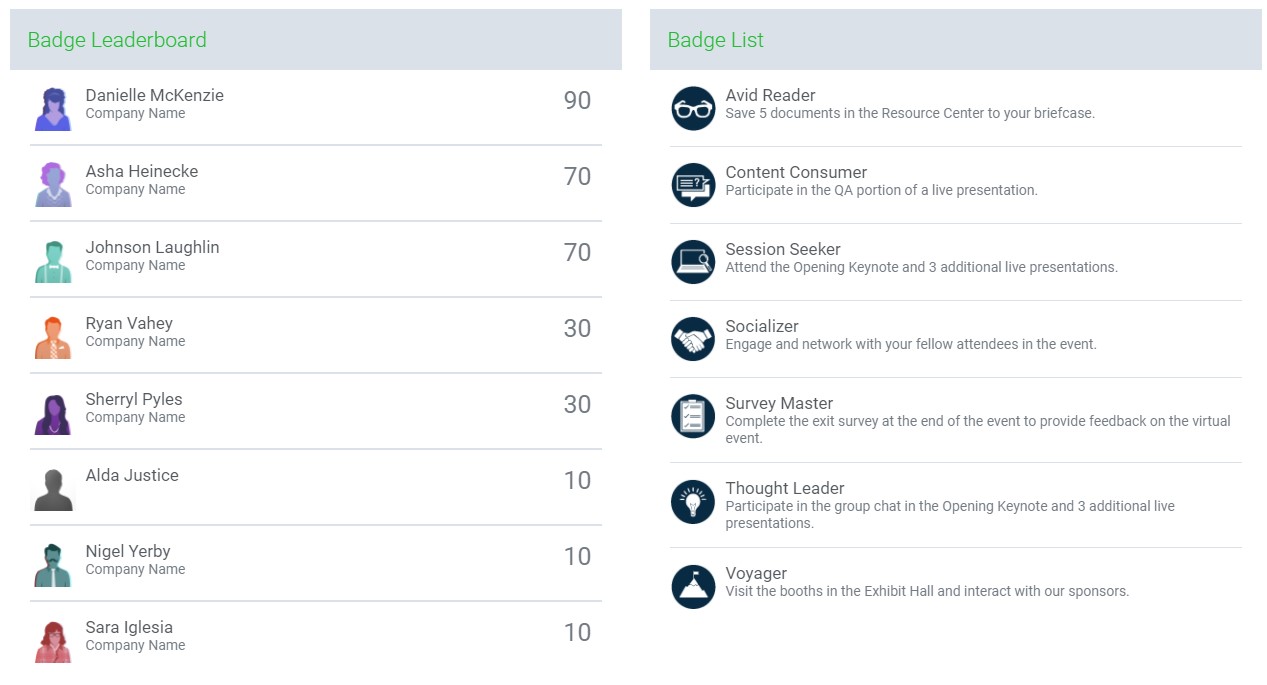1267x685 pixels.
Task: Open the Thought Leader badge title
Action: pos(785,488)
